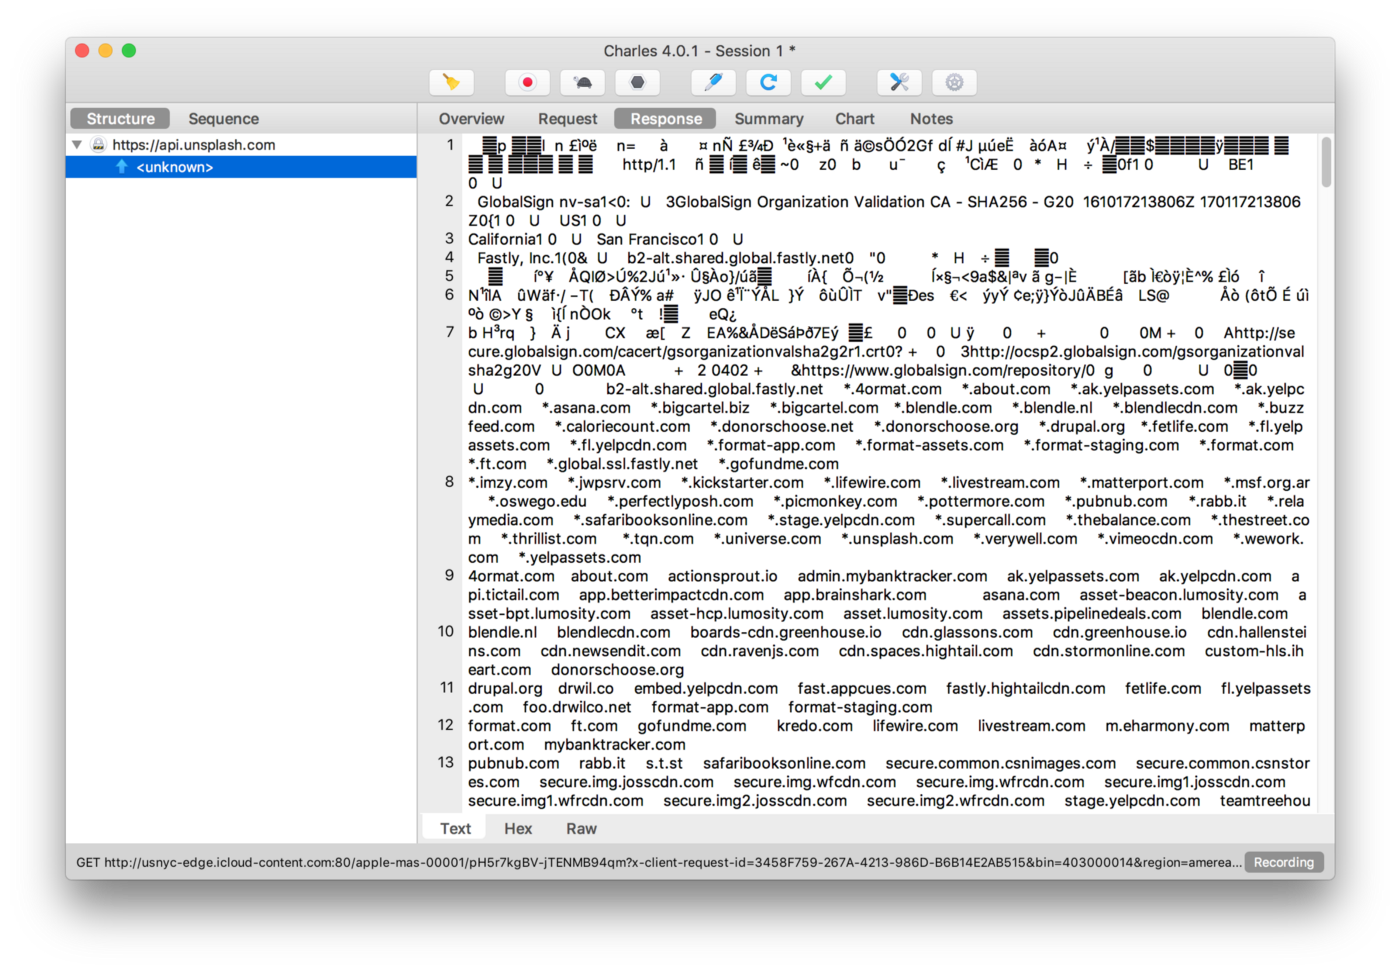Screen dimensions: 1400x973
Task: Open the Request tab
Action: coord(567,118)
